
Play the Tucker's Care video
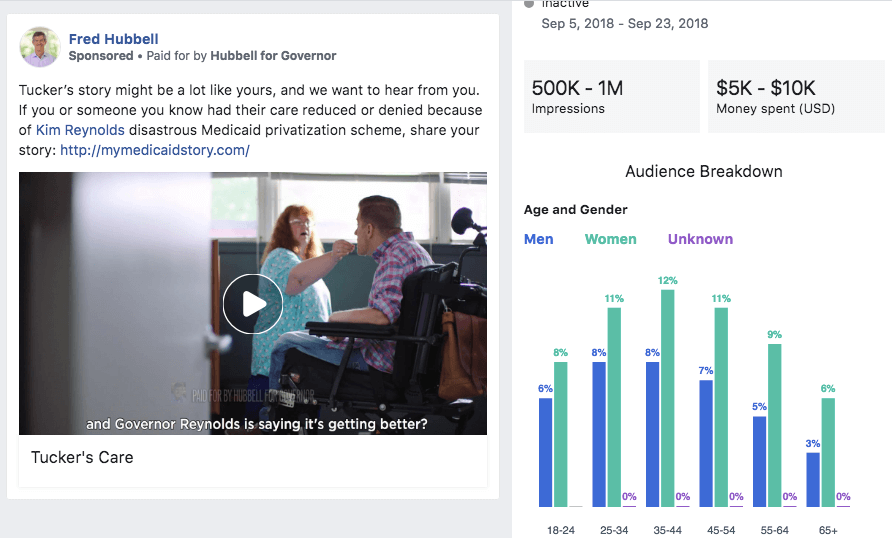pyautogui.click(x=252, y=304)
